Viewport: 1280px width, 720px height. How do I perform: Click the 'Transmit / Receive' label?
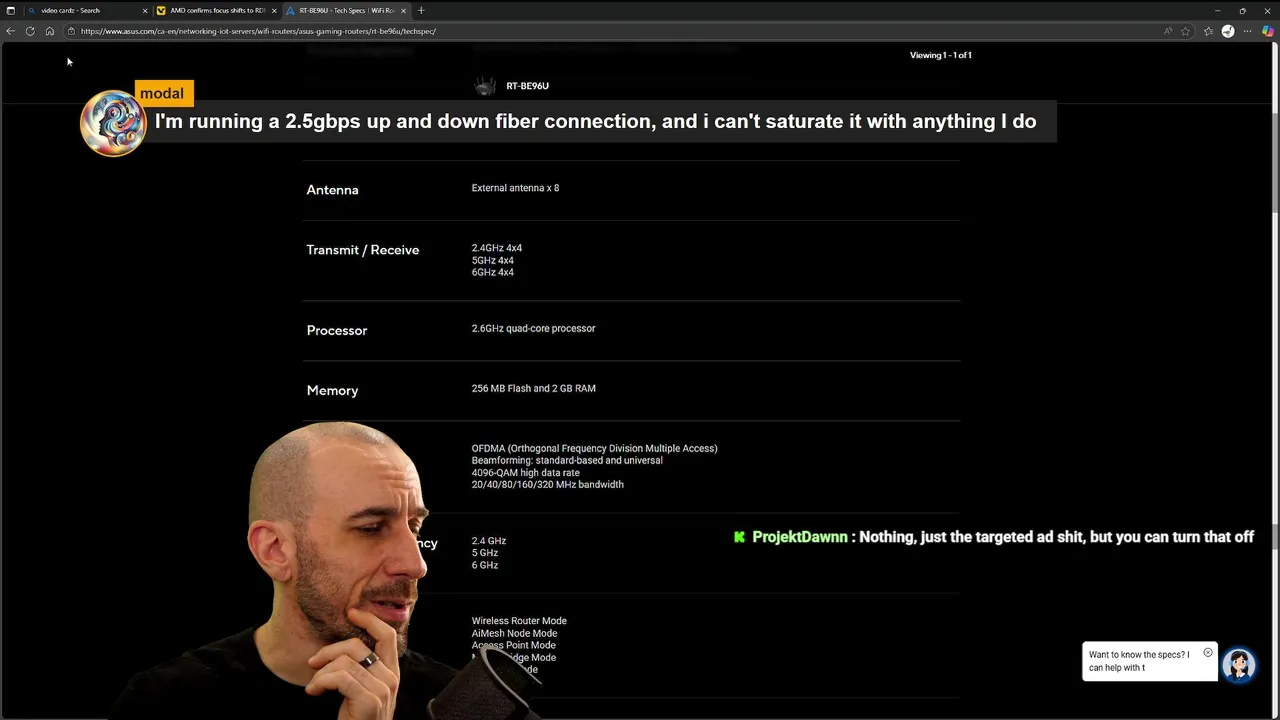pyautogui.click(x=362, y=250)
